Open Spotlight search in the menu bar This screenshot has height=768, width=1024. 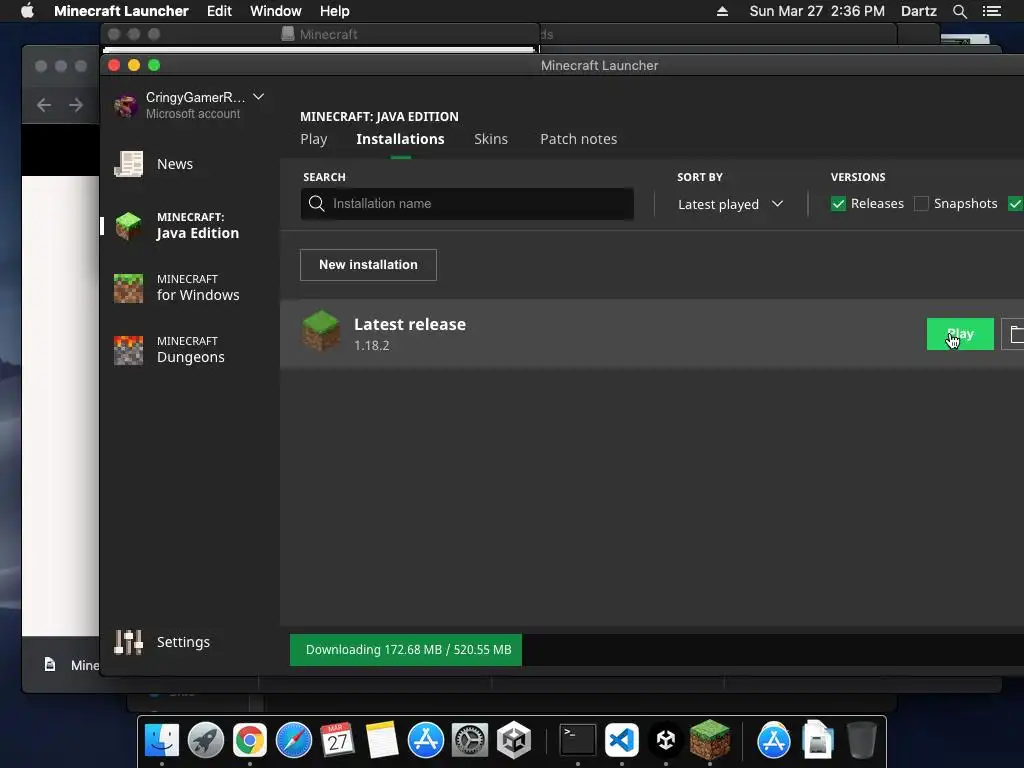(x=959, y=11)
